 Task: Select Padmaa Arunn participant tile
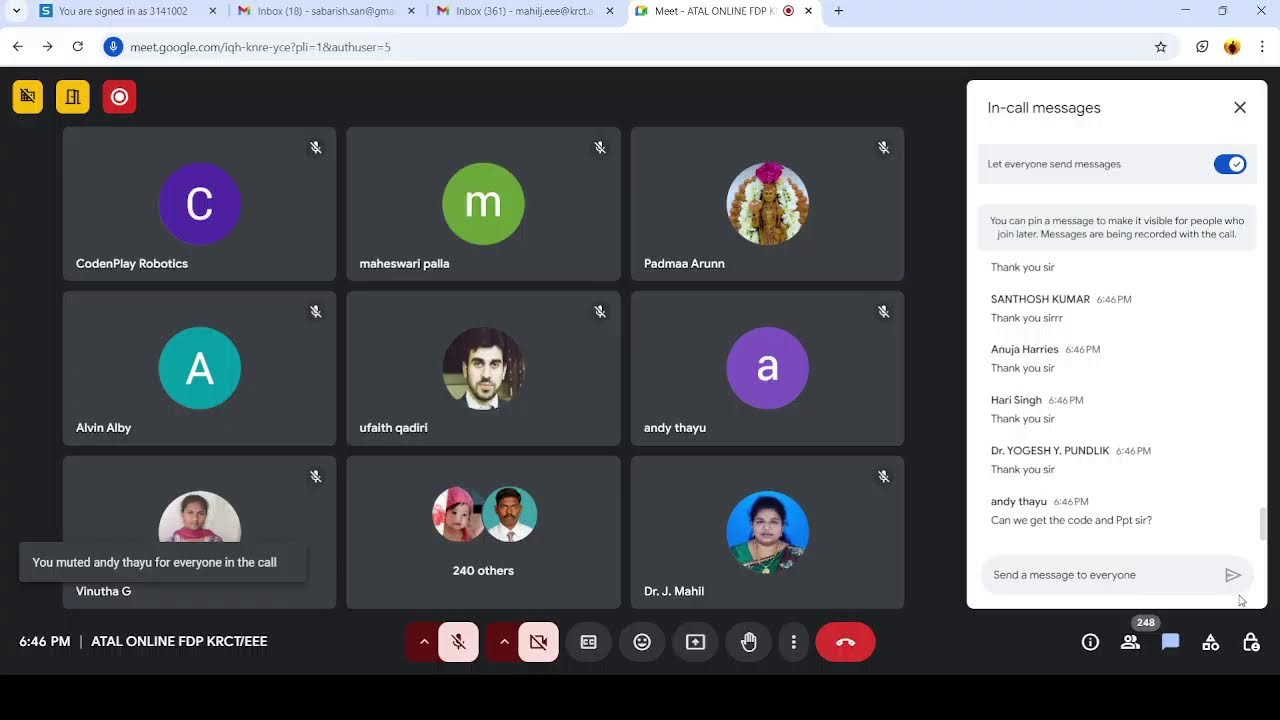[x=767, y=204]
